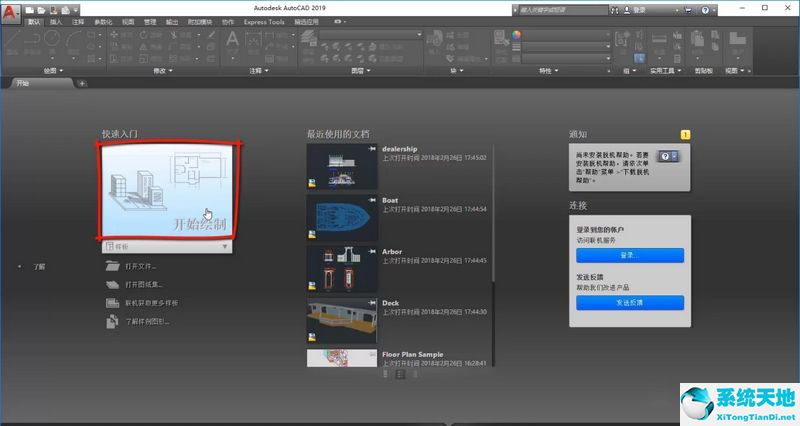This screenshot has height=426, width=800.
Task: Expand the Help dropdown arrow in title bar
Action: pyautogui.click(x=714, y=10)
